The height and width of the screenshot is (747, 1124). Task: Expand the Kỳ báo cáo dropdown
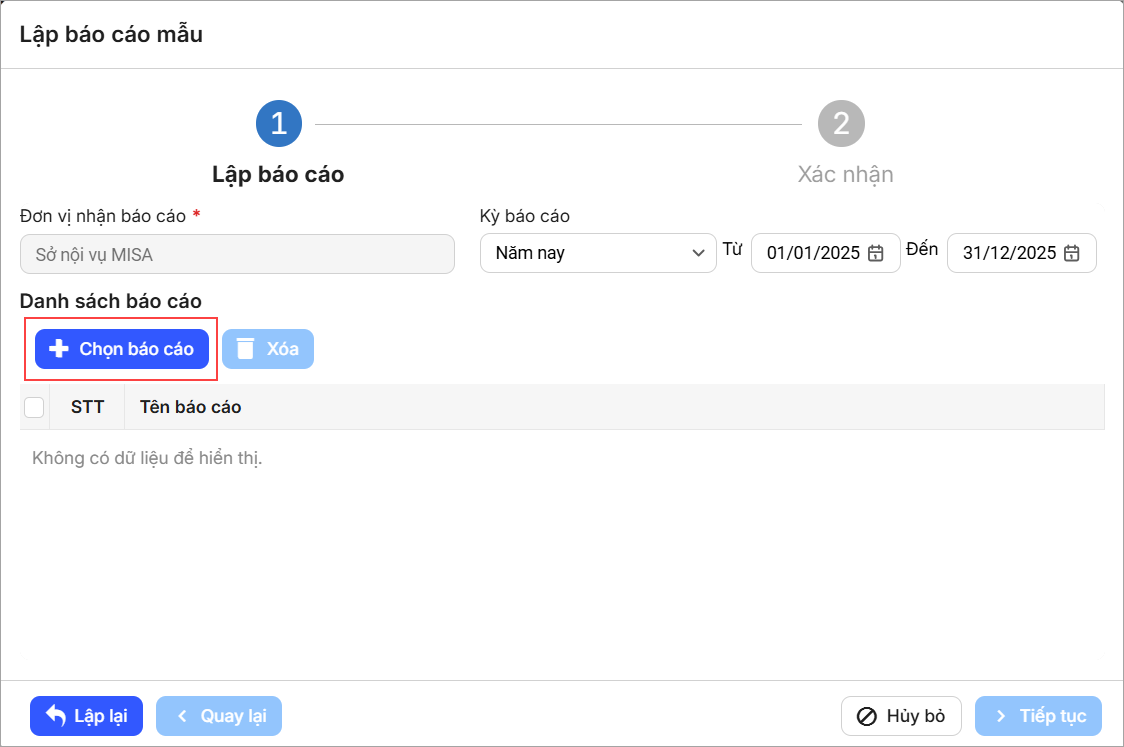coord(598,253)
